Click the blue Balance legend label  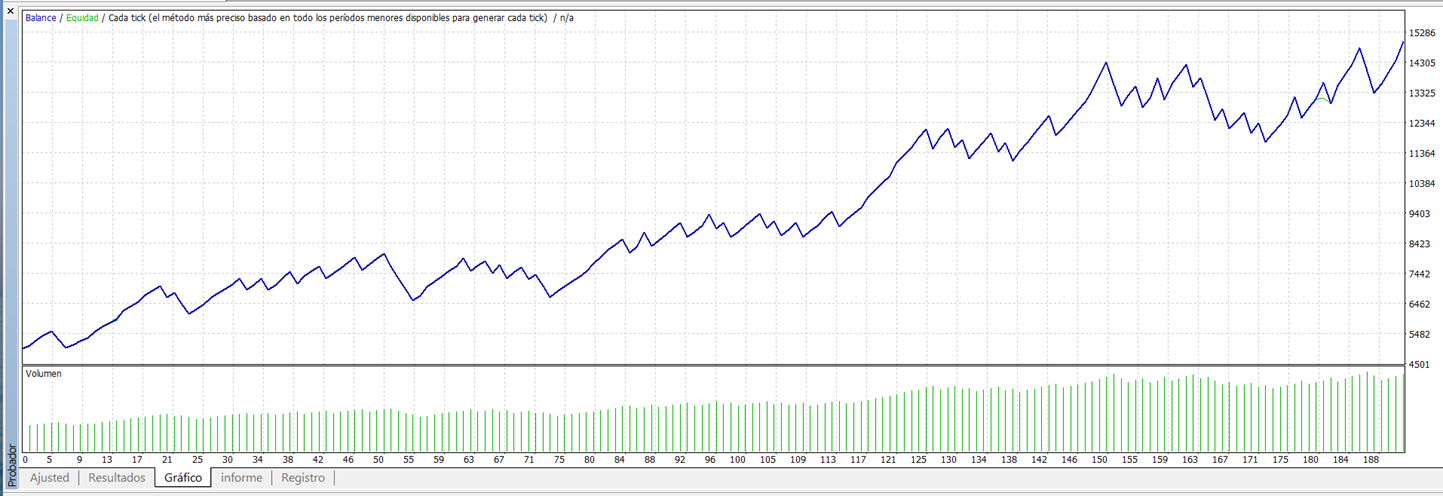(x=42, y=18)
